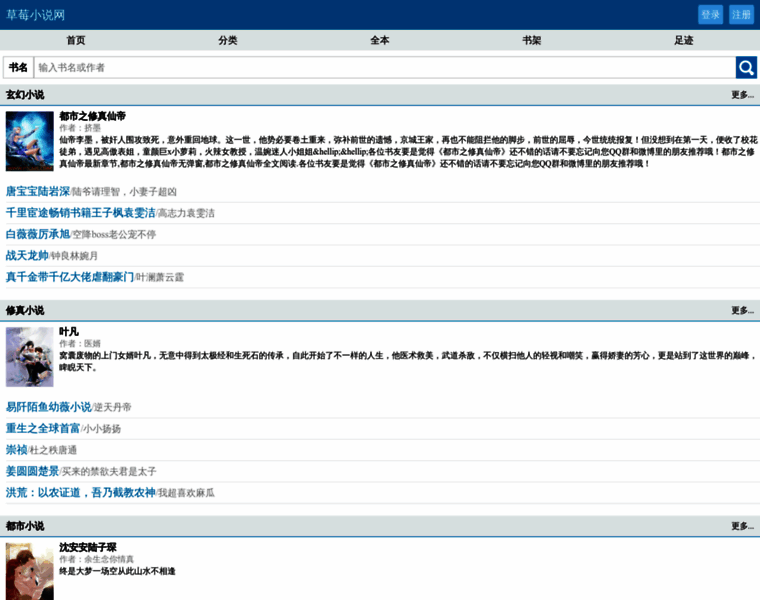Screen dimensions: 760x600
Task: Open the 叶凡 title link
Action: click(x=69, y=332)
